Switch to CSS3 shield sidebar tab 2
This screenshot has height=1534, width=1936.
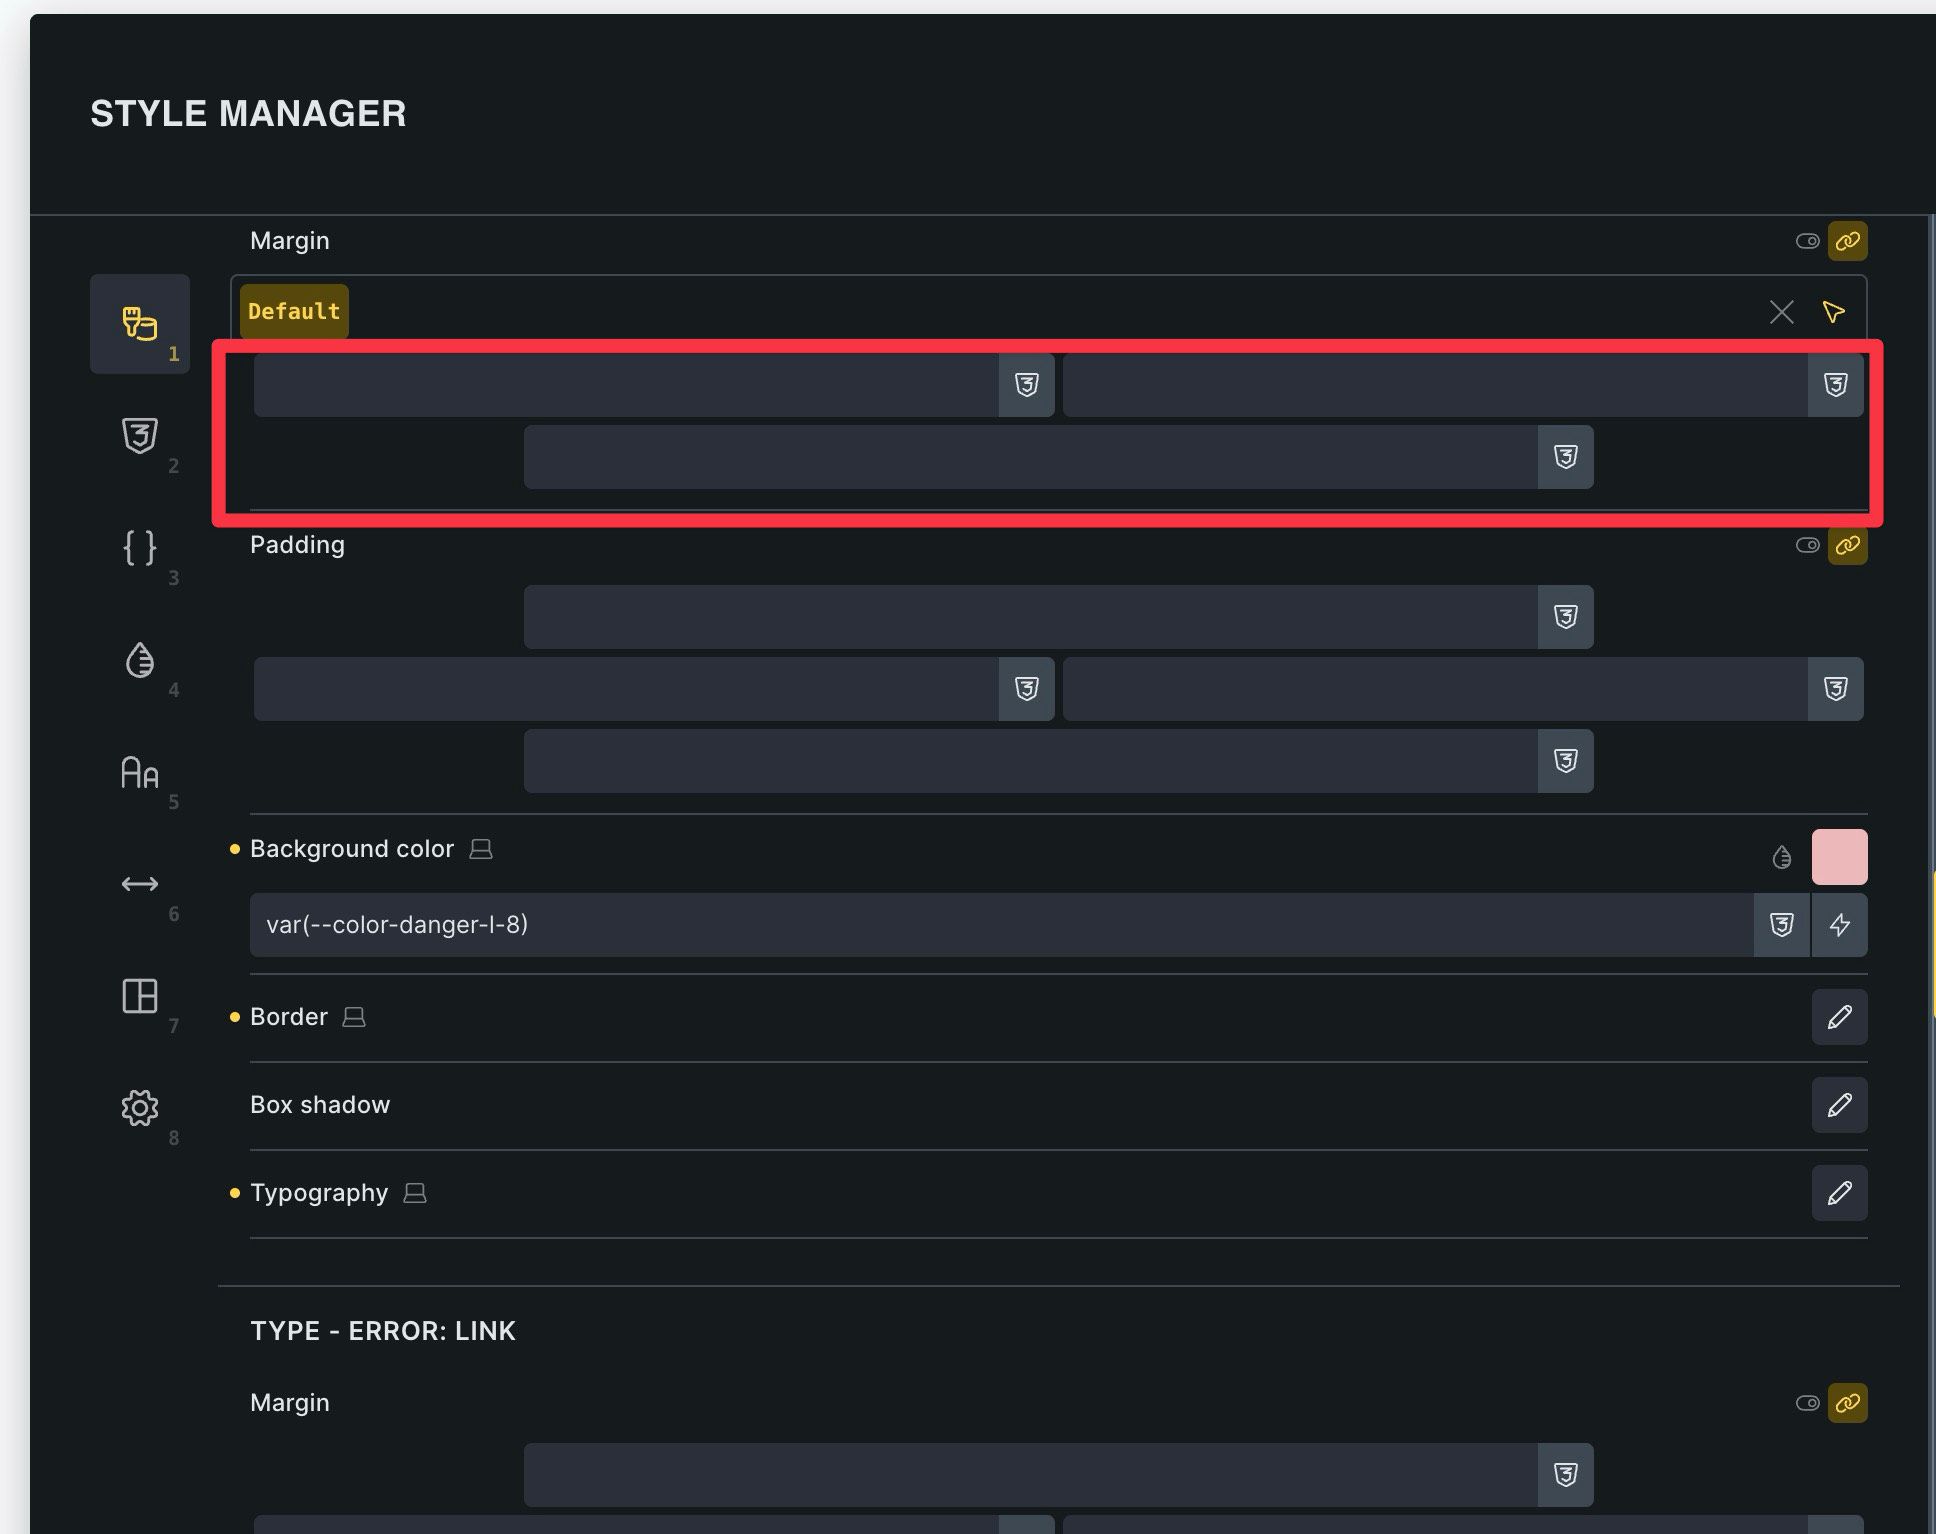(140, 435)
